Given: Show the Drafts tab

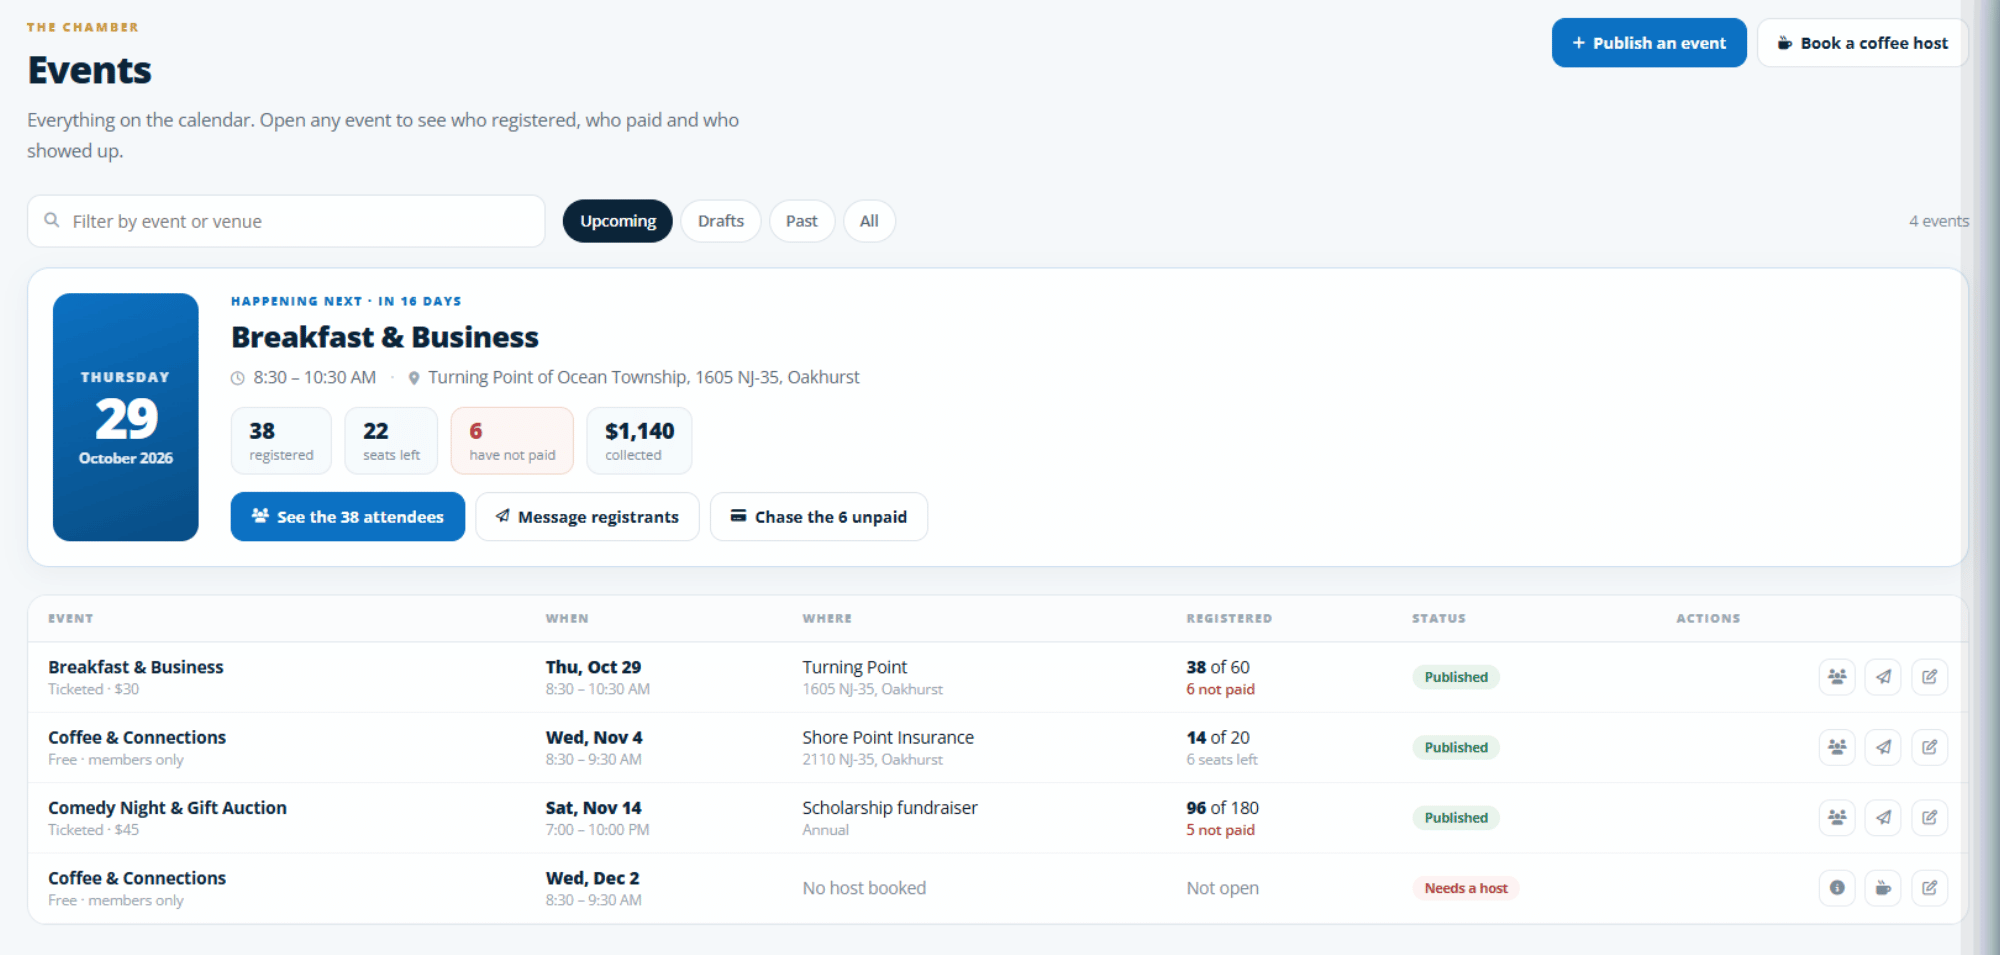Looking at the screenshot, I should pyautogui.click(x=721, y=221).
